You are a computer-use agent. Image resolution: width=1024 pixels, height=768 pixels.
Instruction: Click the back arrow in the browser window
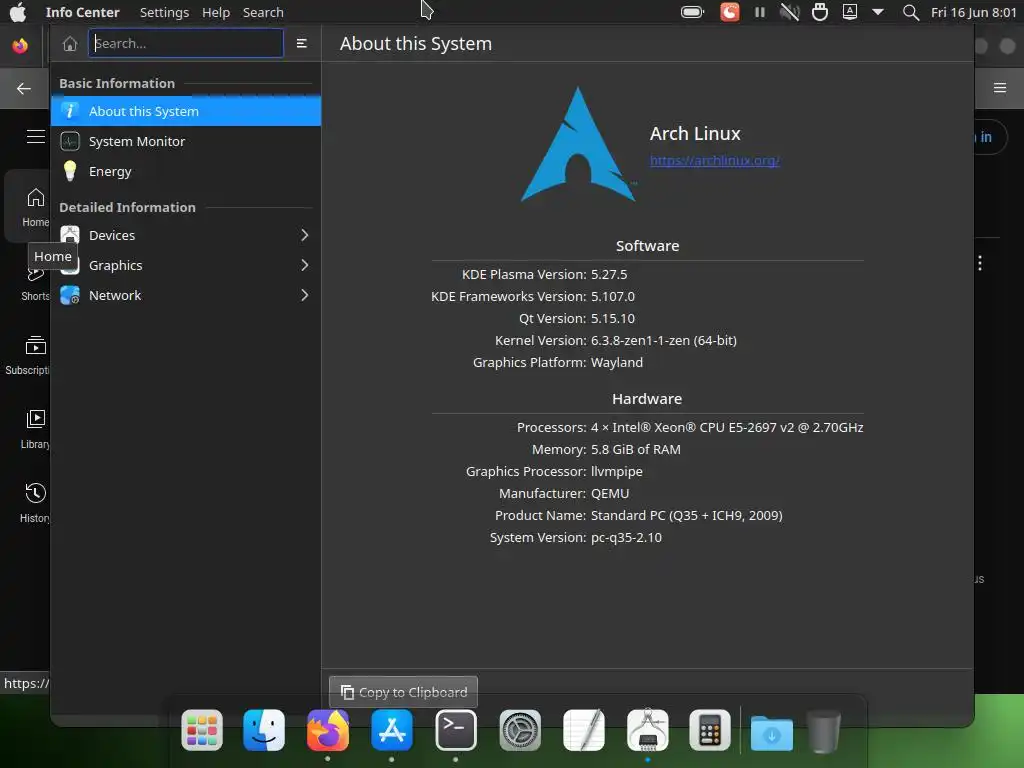pyautogui.click(x=24, y=88)
